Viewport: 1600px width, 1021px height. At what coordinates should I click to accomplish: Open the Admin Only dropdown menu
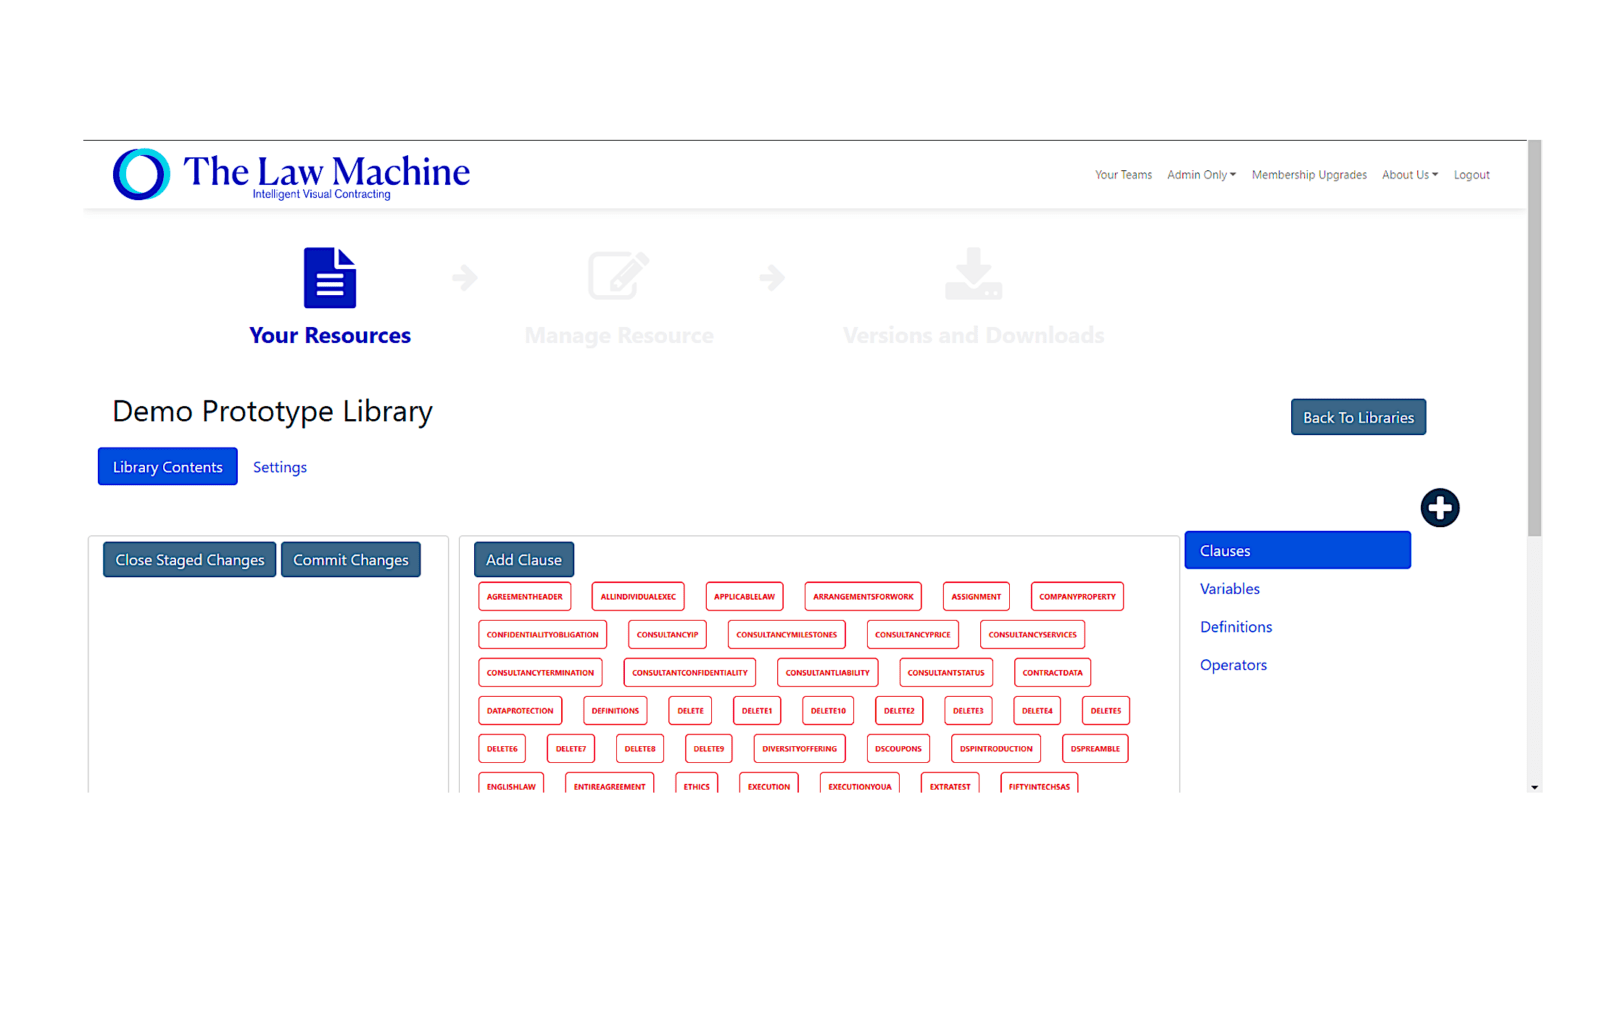point(1200,175)
